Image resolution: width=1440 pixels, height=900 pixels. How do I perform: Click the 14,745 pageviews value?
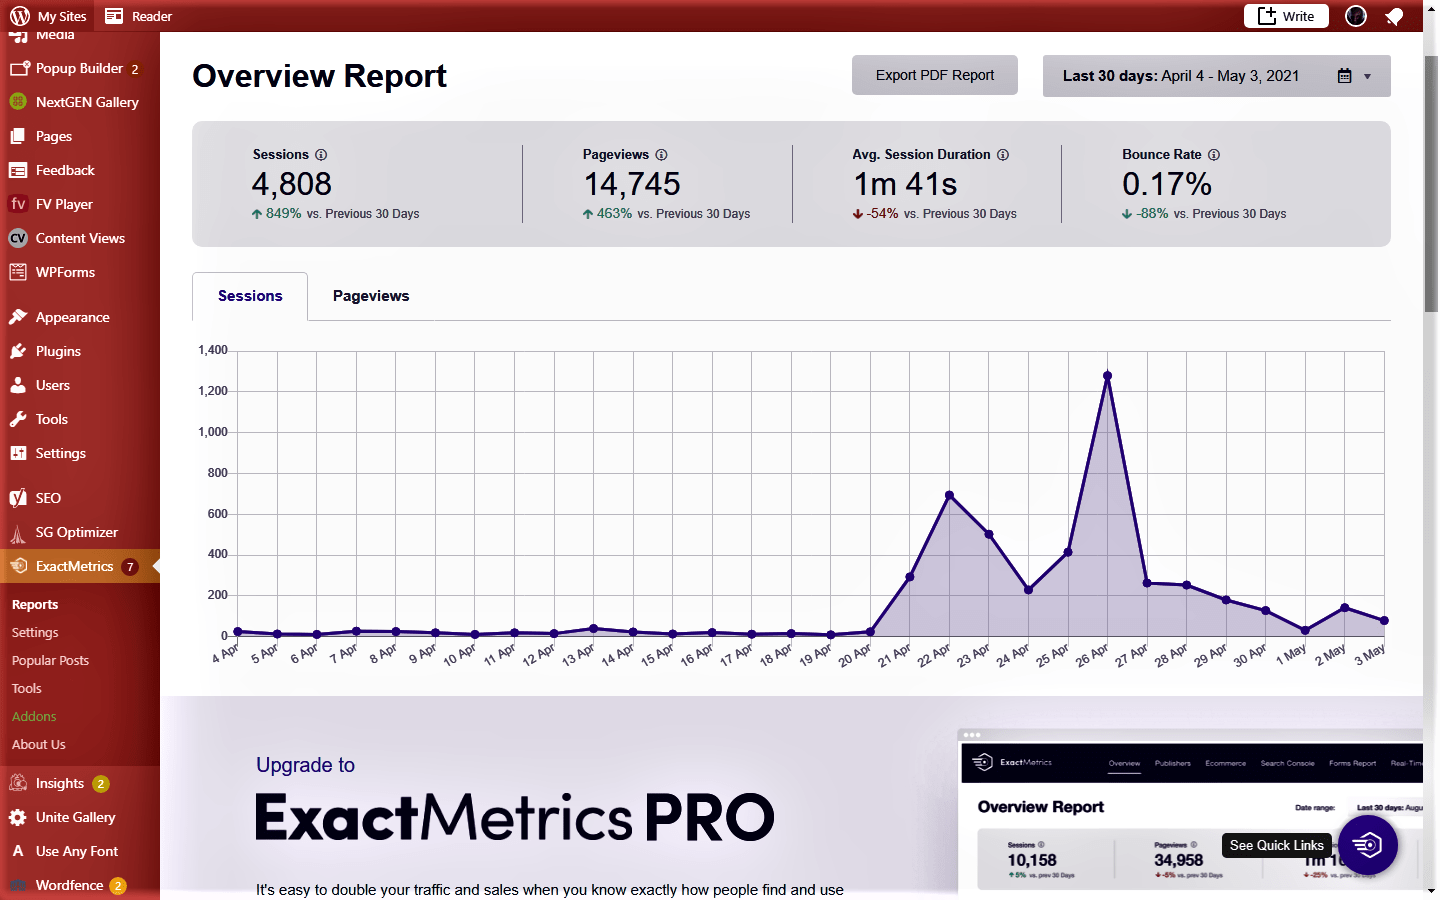[x=632, y=184]
